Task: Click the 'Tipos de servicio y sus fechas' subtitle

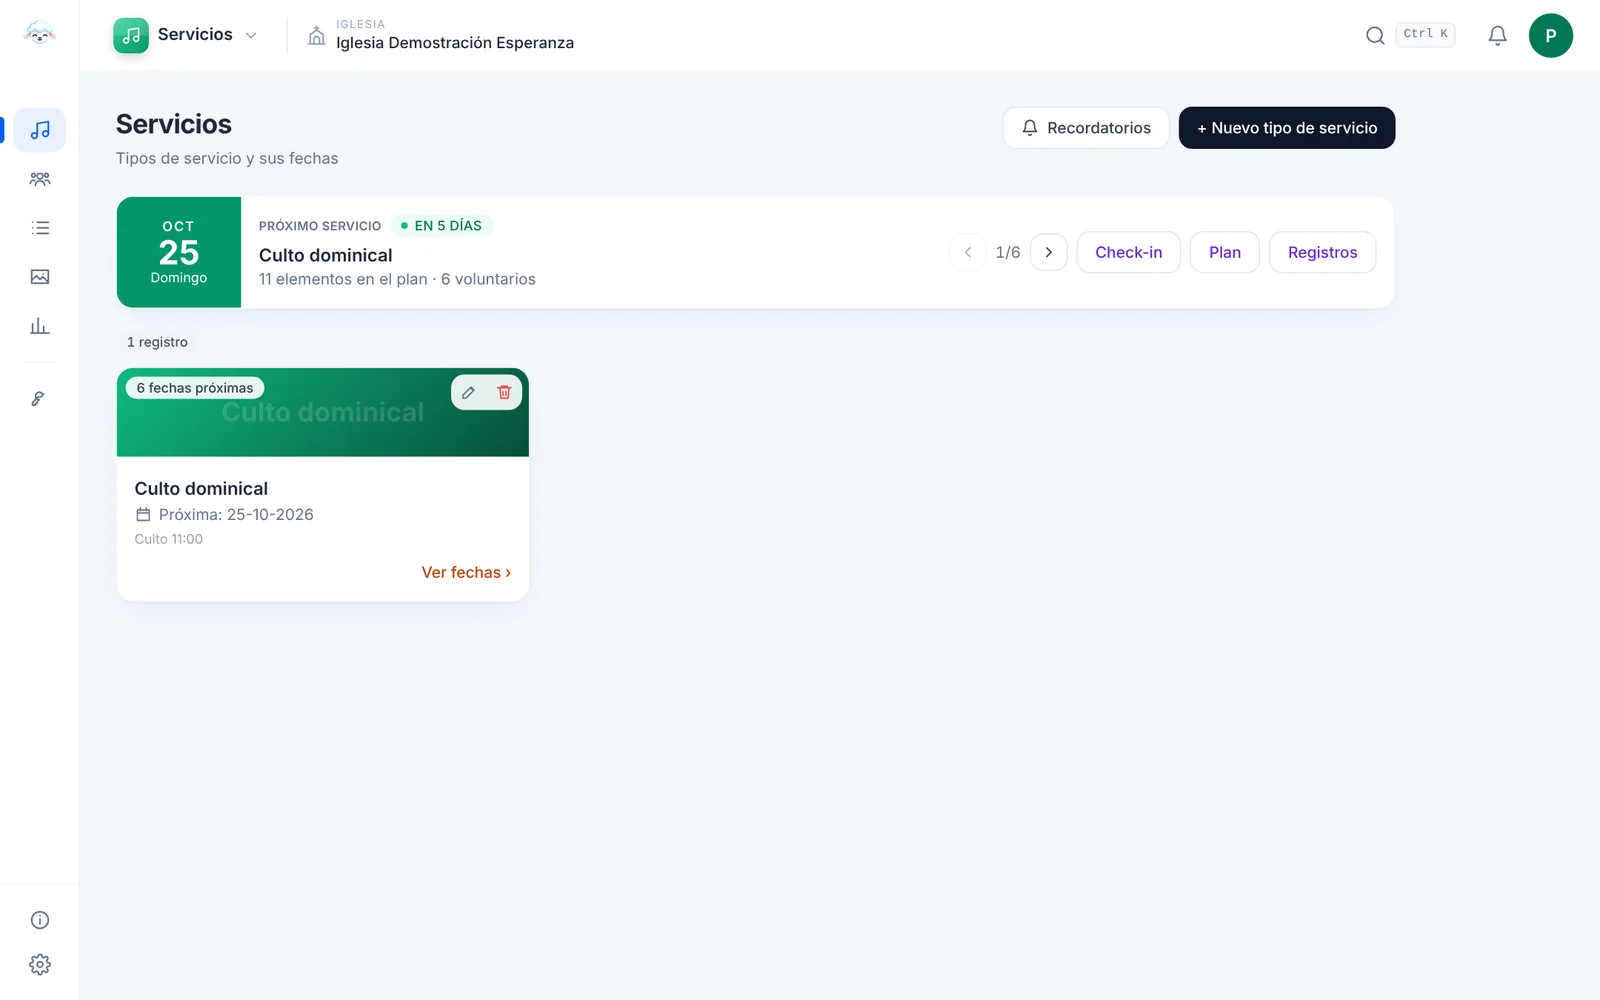Action: tap(227, 158)
